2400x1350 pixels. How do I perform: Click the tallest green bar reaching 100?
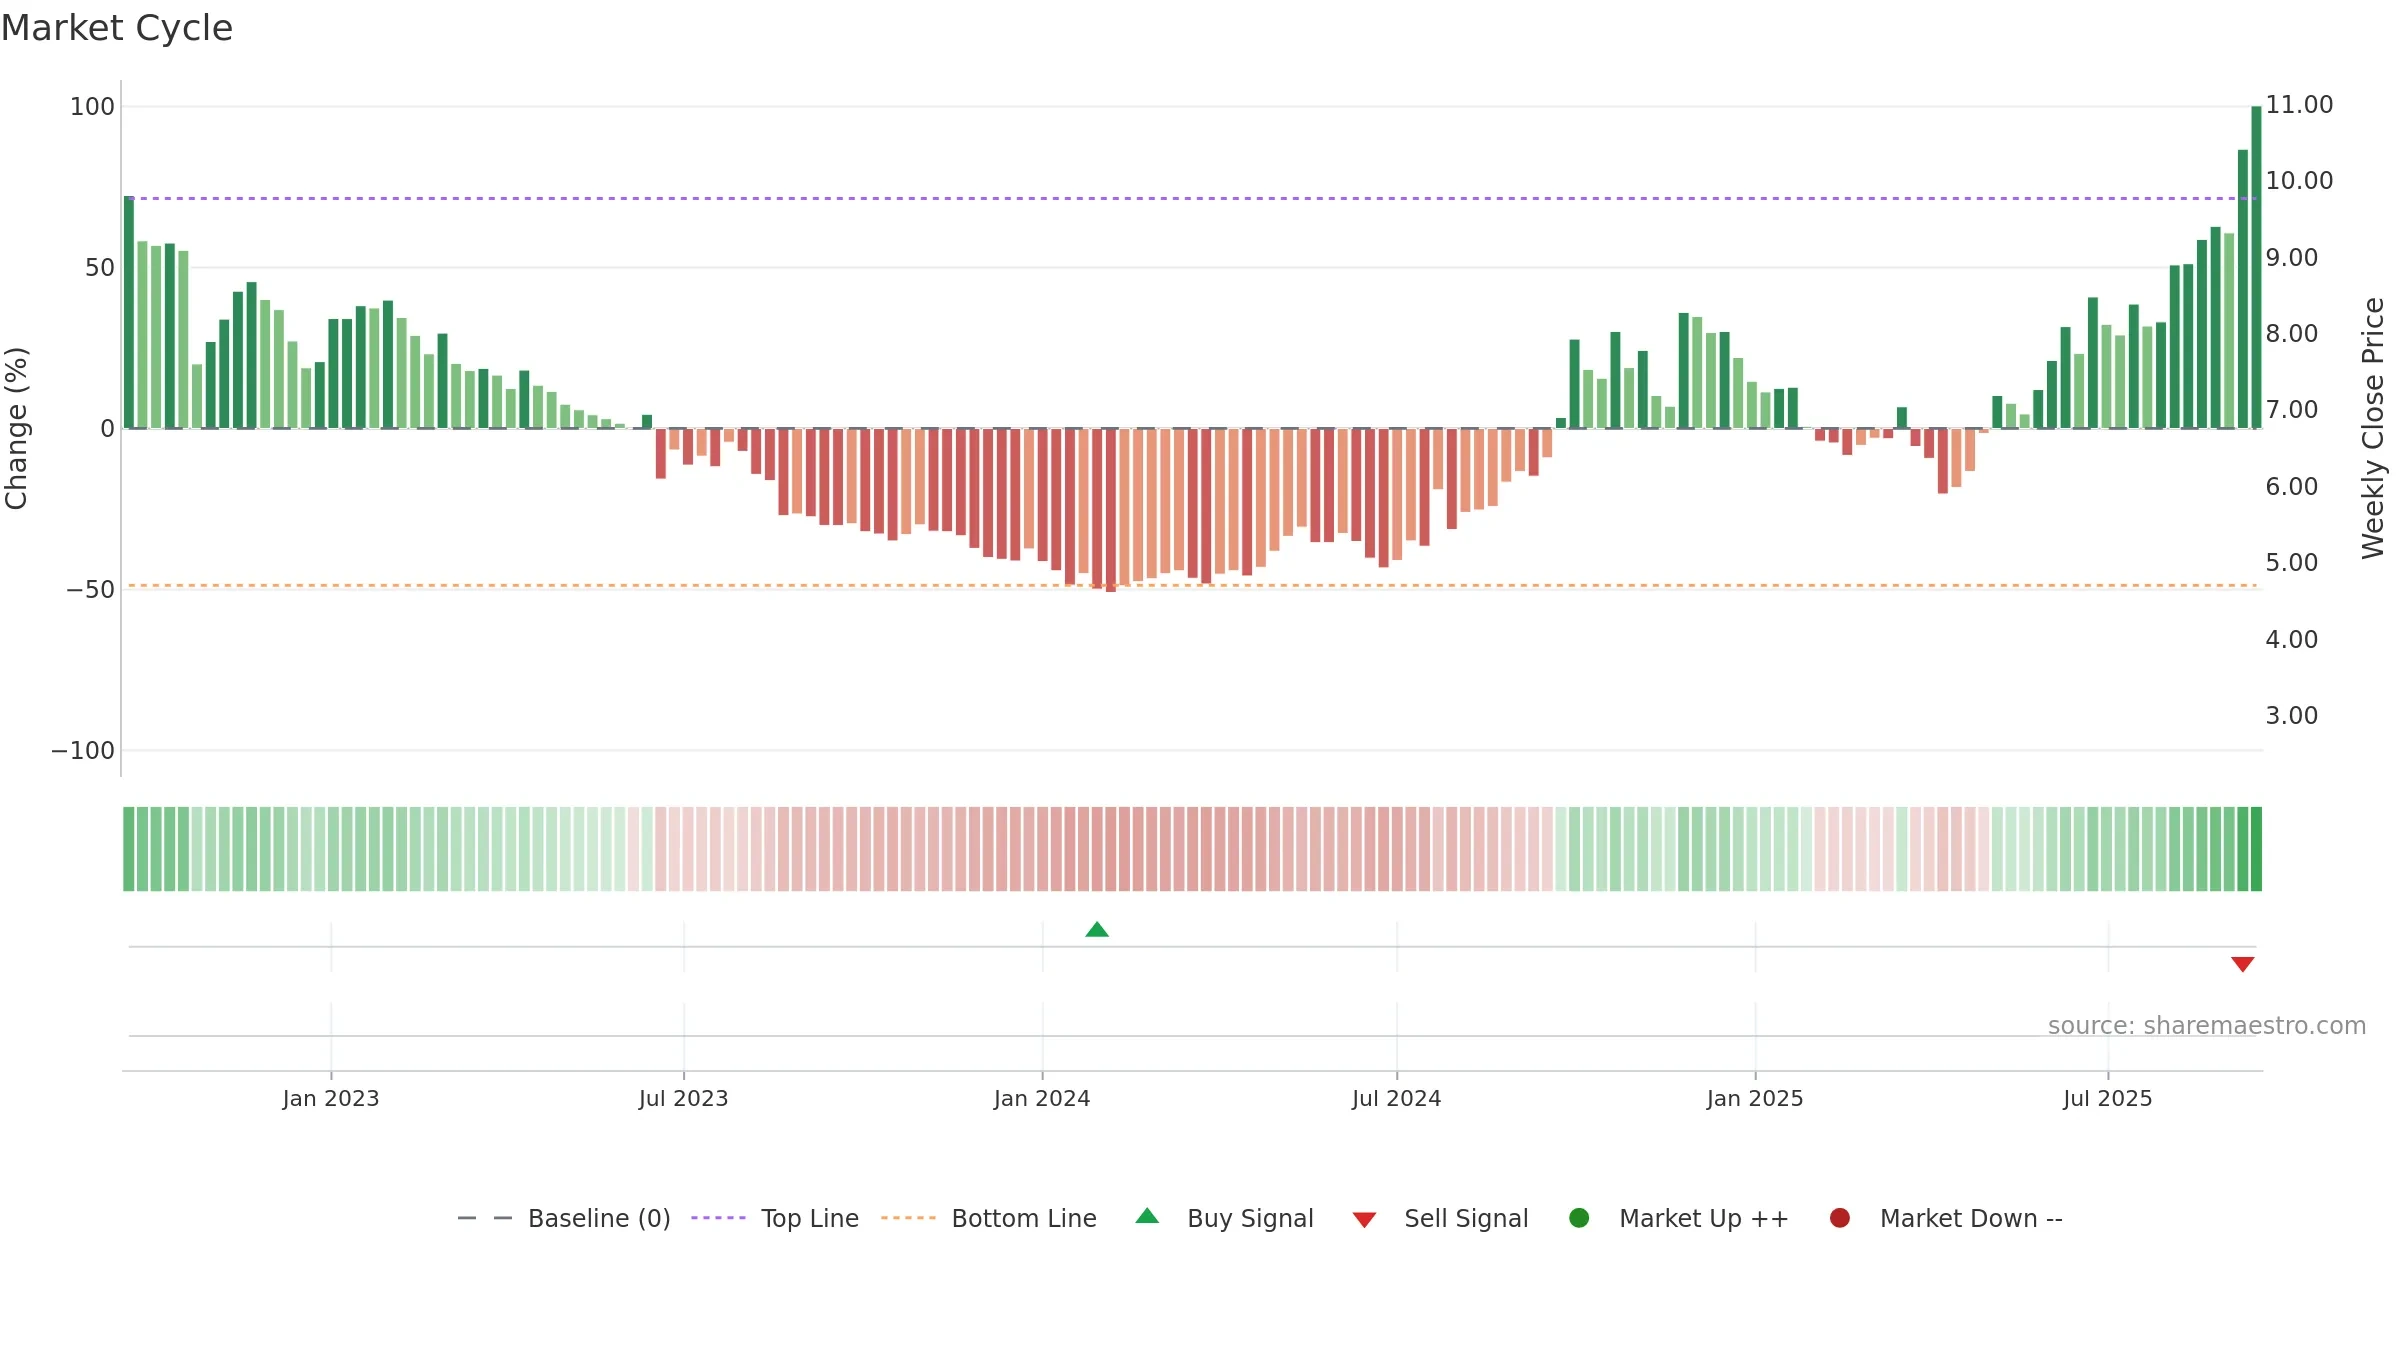2256,267
